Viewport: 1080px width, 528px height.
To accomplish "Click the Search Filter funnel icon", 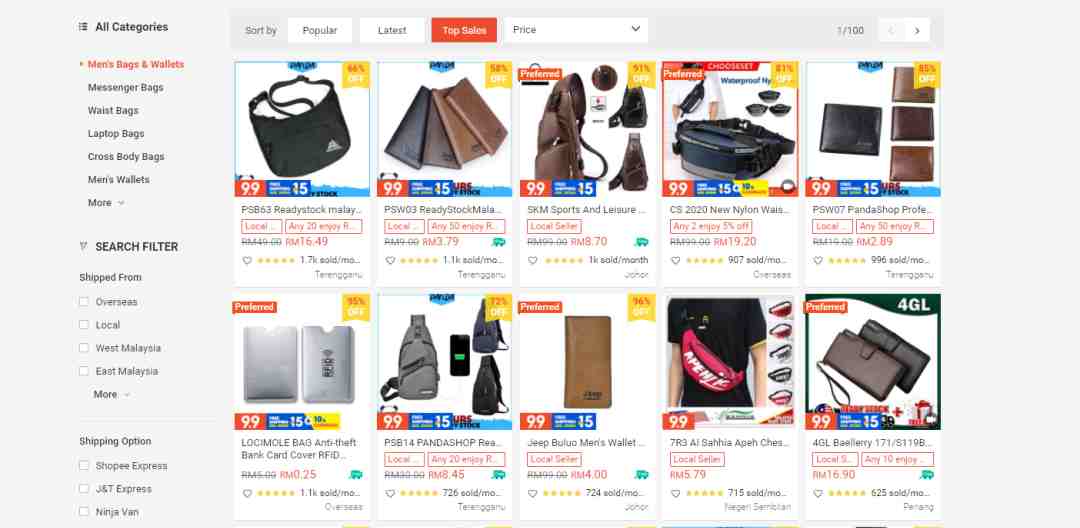I will (x=83, y=246).
